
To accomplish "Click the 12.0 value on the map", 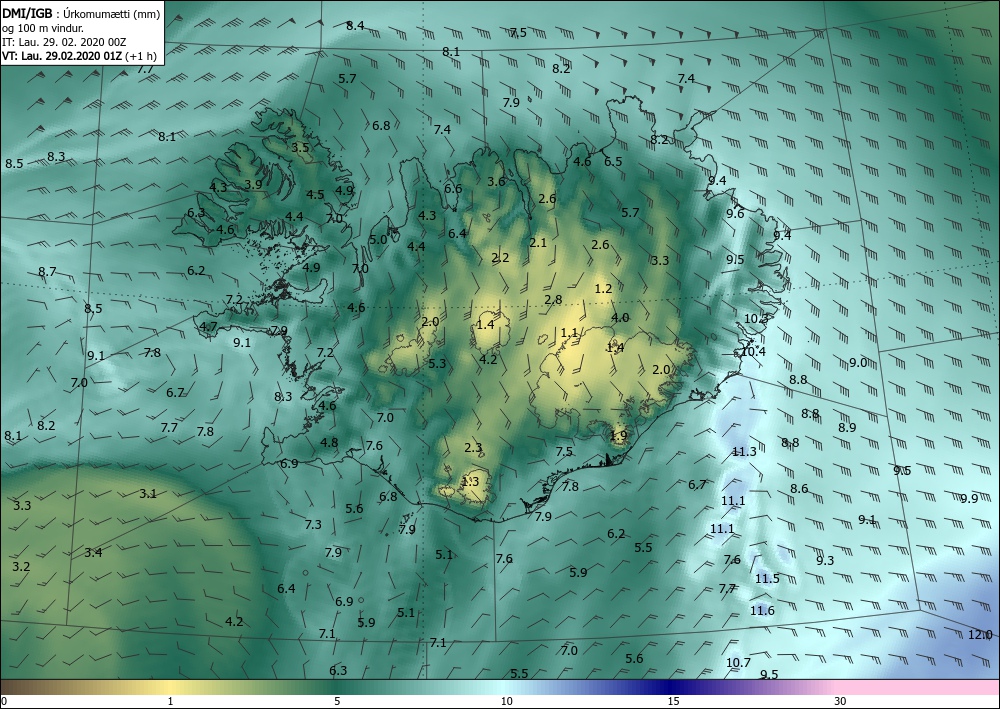I will pyautogui.click(x=980, y=634).
